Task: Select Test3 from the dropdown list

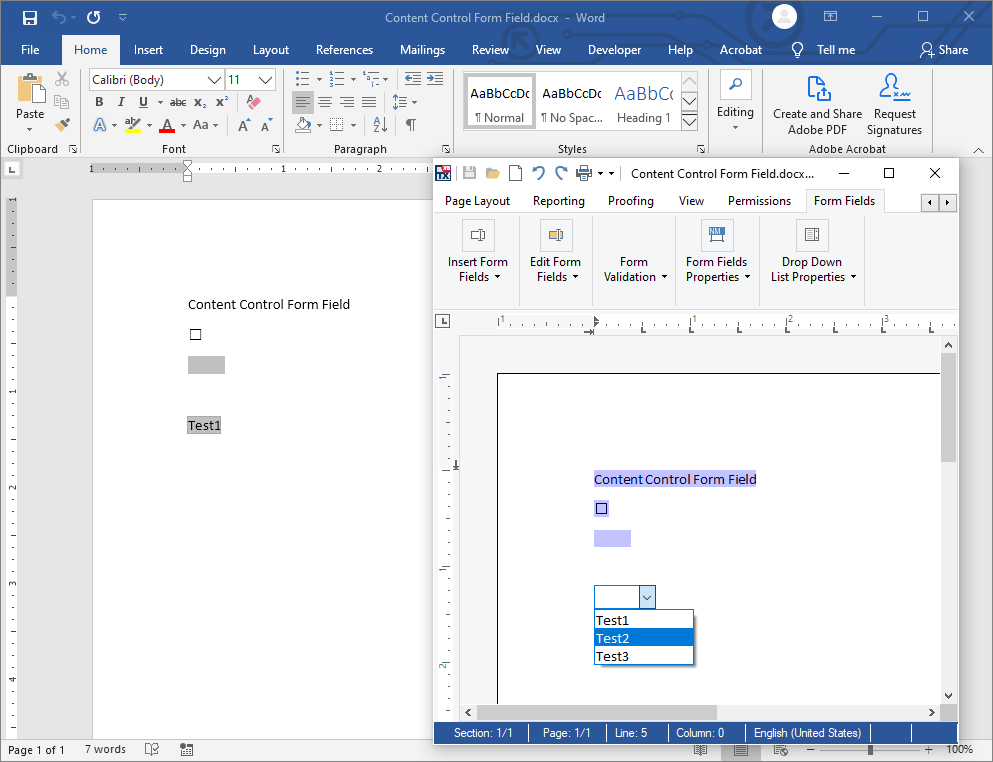Action: (x=613, y=656)
